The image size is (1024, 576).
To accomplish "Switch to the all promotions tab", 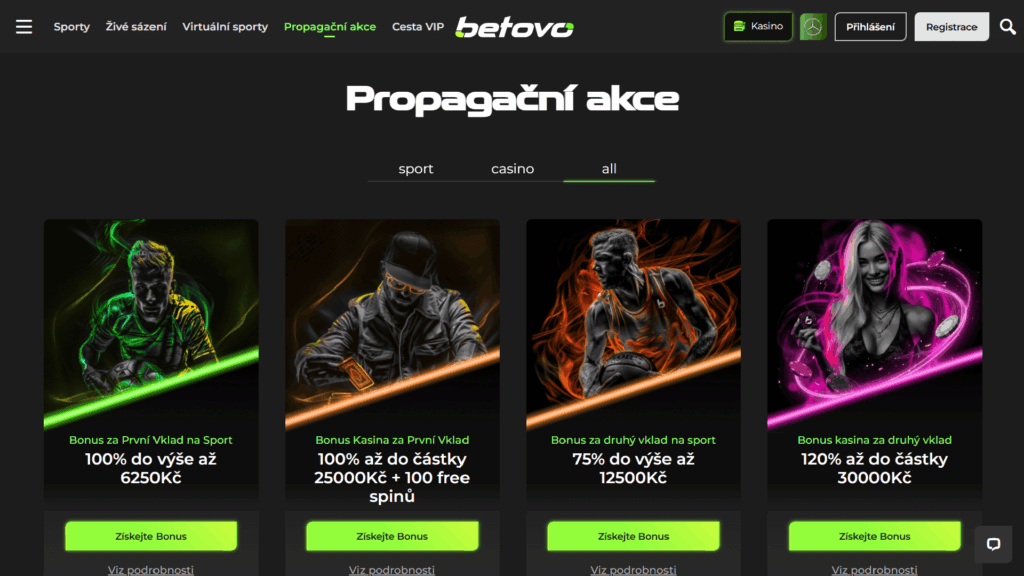I will 609,168.
